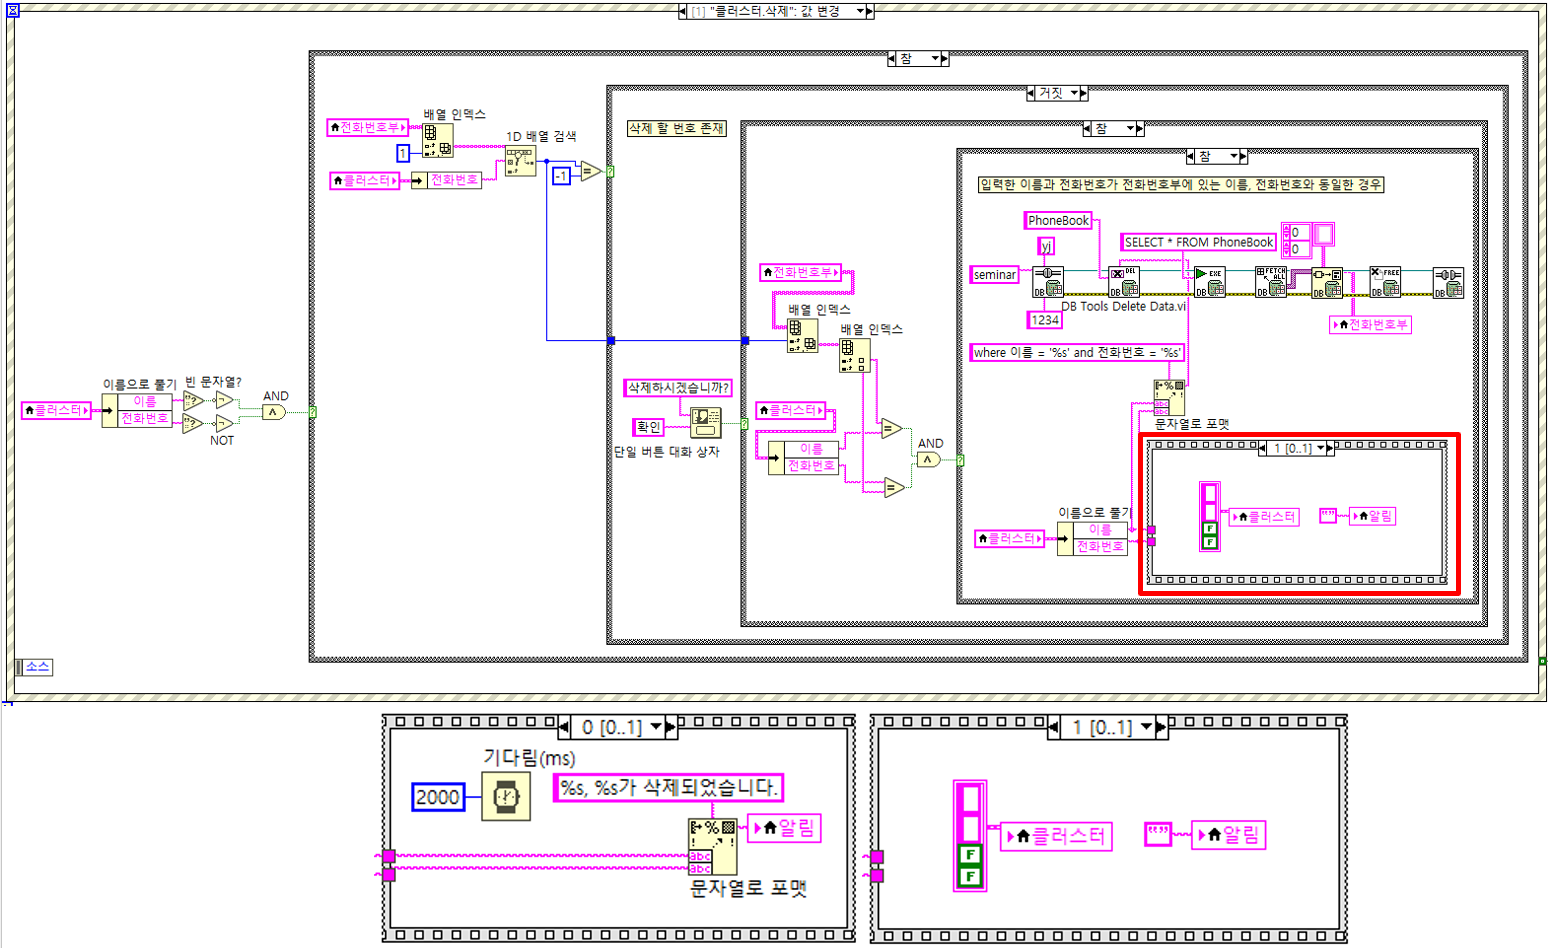Click the SELECT * FROM PhoneBook string constant

point(1199,242)
